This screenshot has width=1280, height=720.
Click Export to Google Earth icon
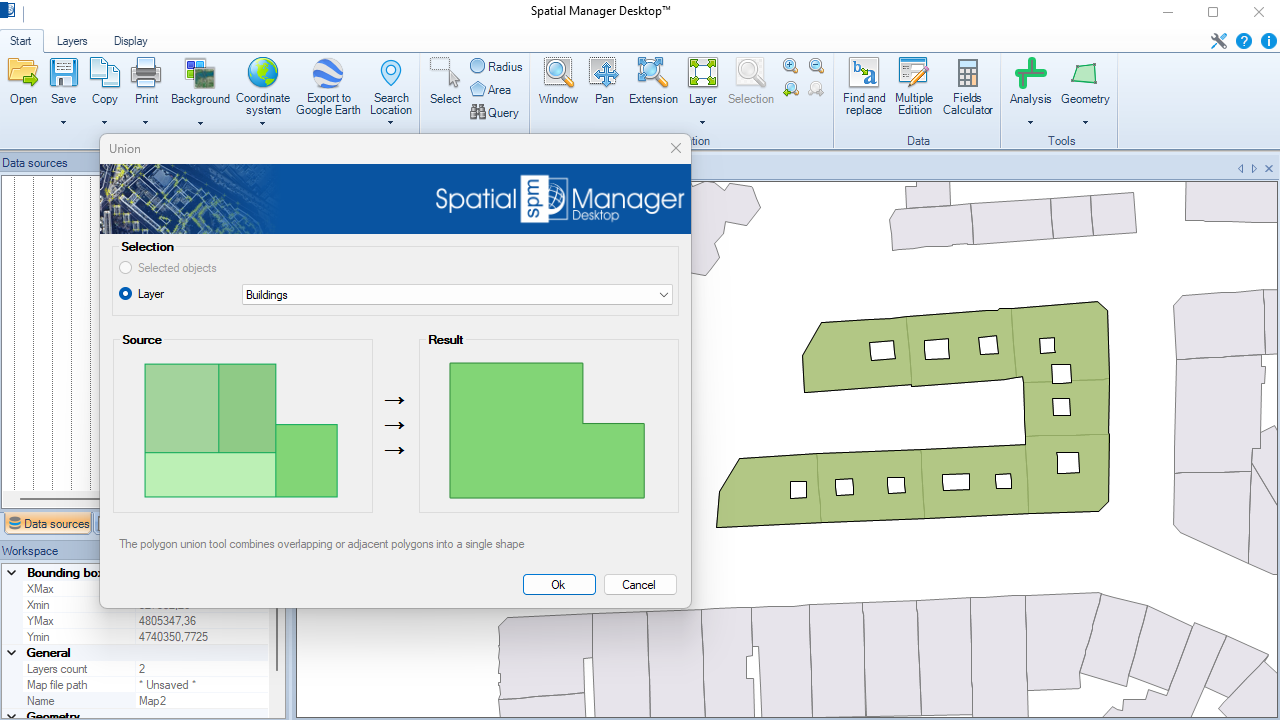coord(328,73)
